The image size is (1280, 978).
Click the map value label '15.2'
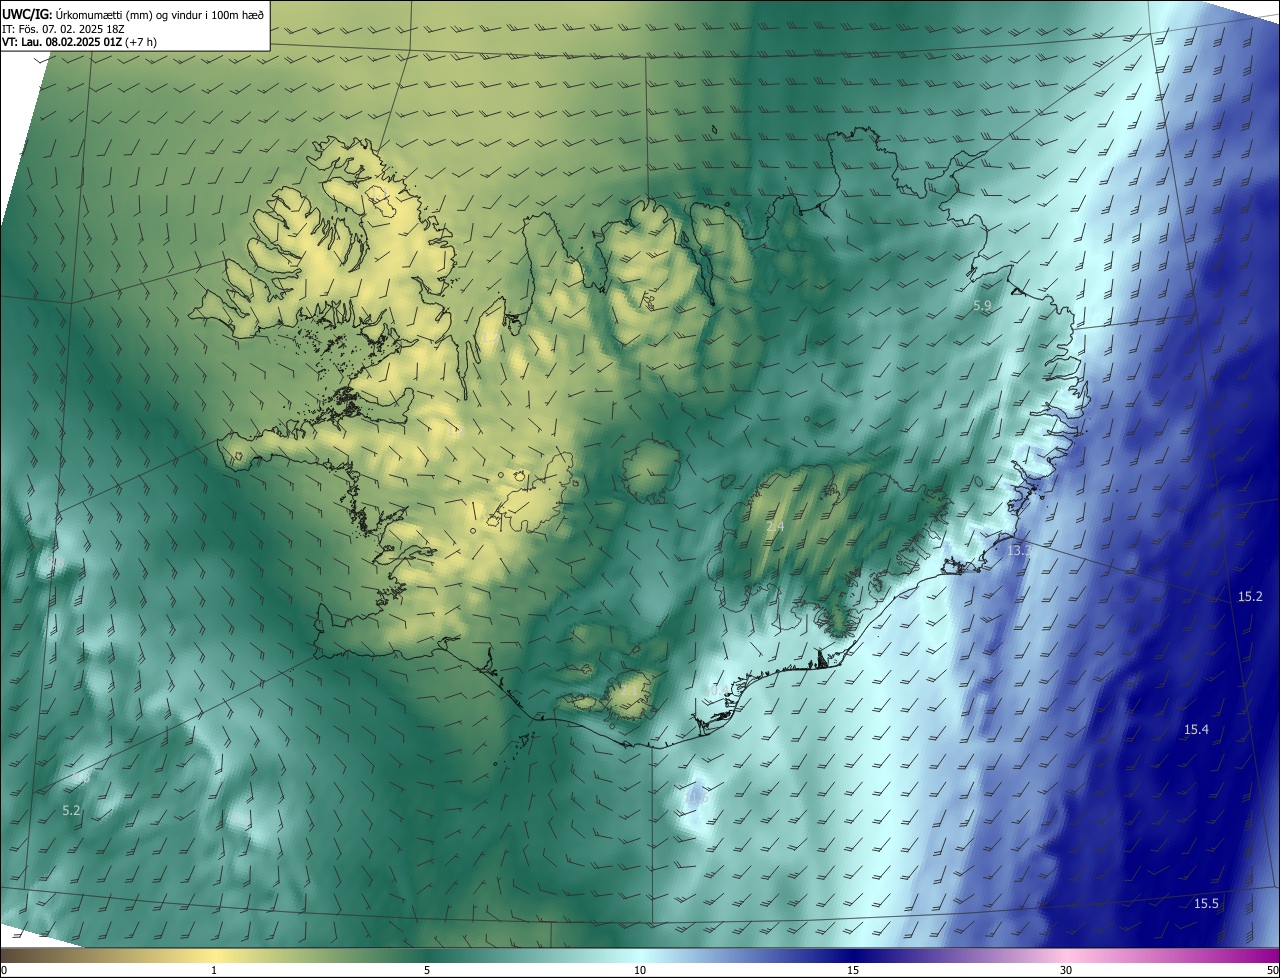1250,596
